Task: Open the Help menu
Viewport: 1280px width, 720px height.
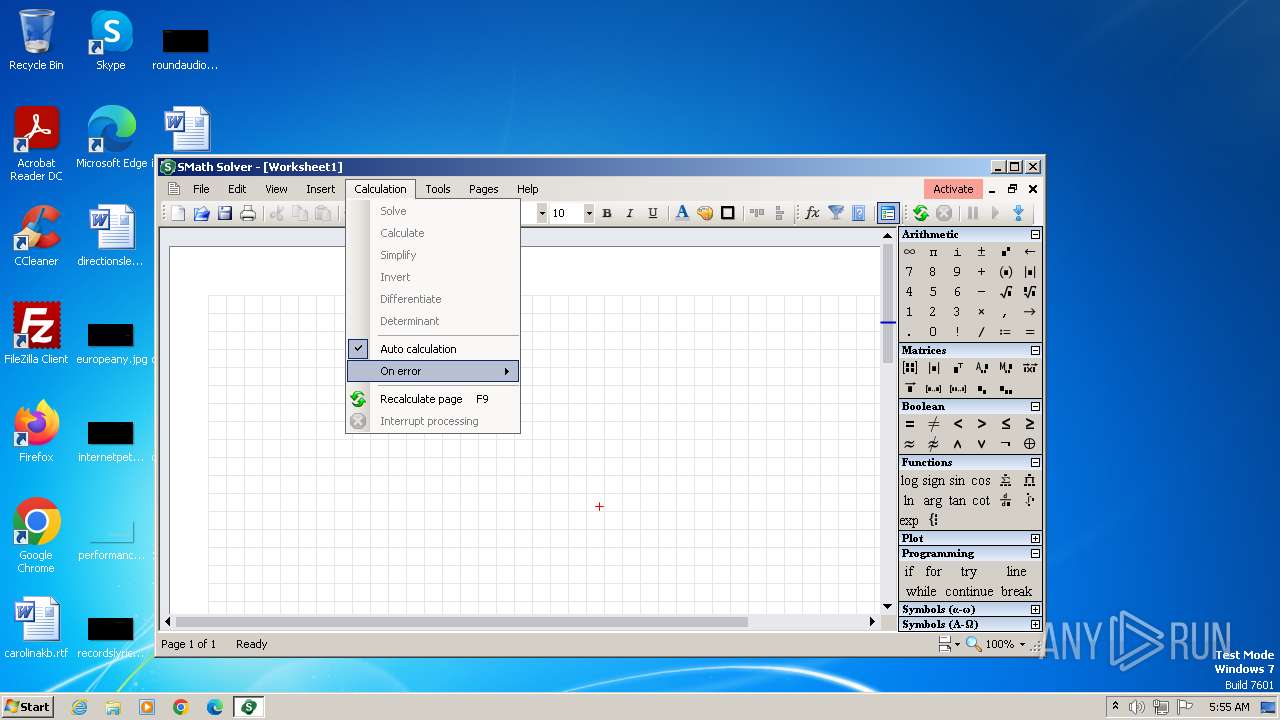Action: point(528,189)
